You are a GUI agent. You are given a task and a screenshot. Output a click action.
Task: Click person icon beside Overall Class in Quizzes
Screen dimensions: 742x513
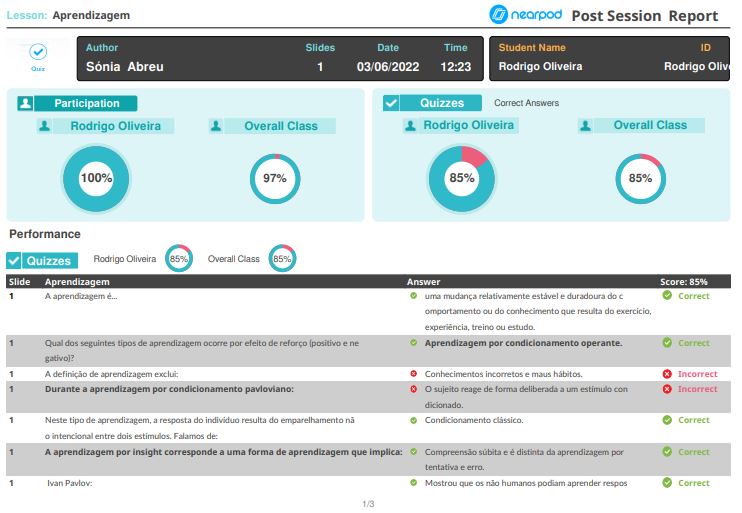pos(586,125)
